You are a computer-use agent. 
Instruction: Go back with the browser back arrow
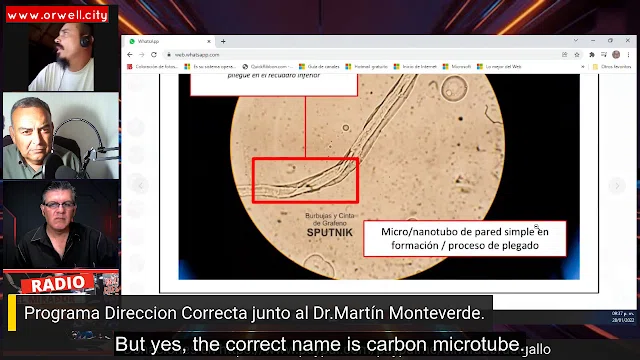coord(130,55)
